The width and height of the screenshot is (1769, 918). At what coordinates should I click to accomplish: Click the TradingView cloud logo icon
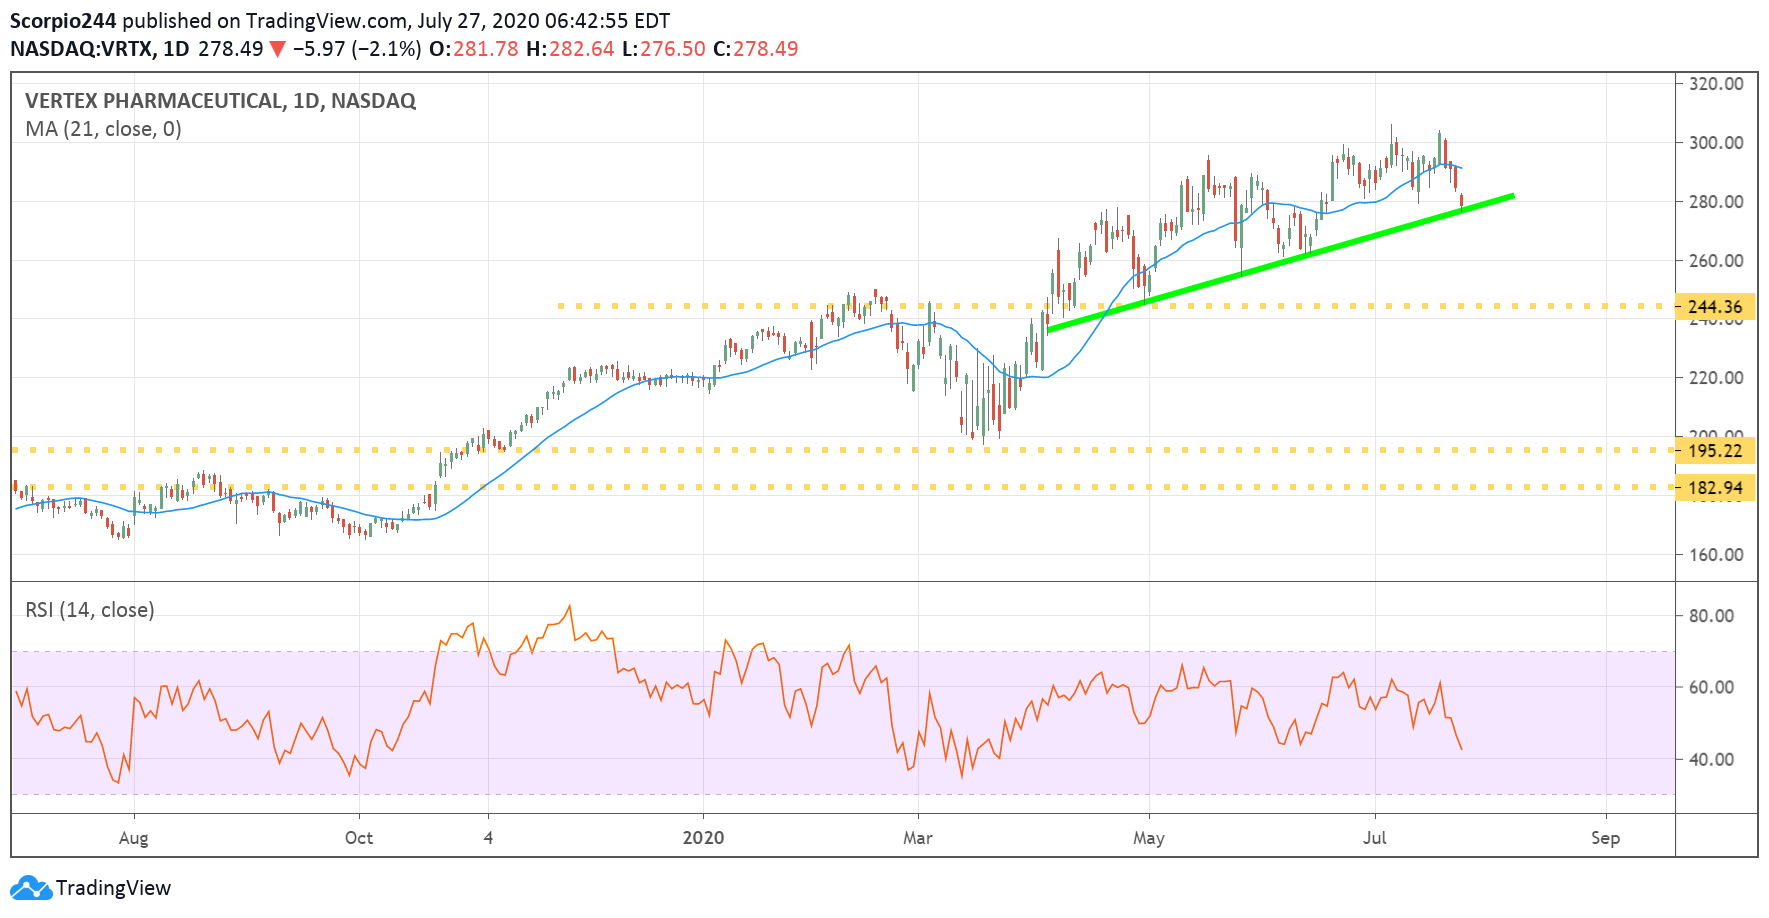[x=30, y=888]
